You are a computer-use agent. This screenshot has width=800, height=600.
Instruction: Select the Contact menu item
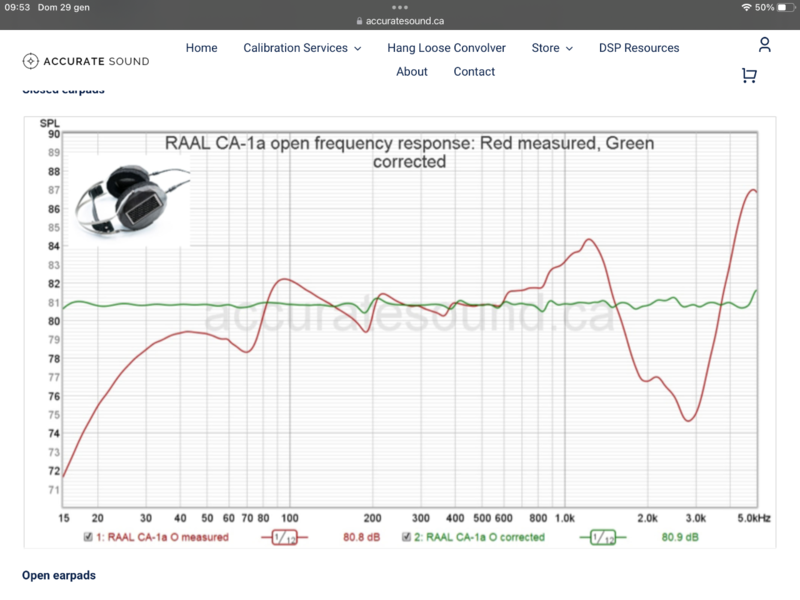[474, 72]
